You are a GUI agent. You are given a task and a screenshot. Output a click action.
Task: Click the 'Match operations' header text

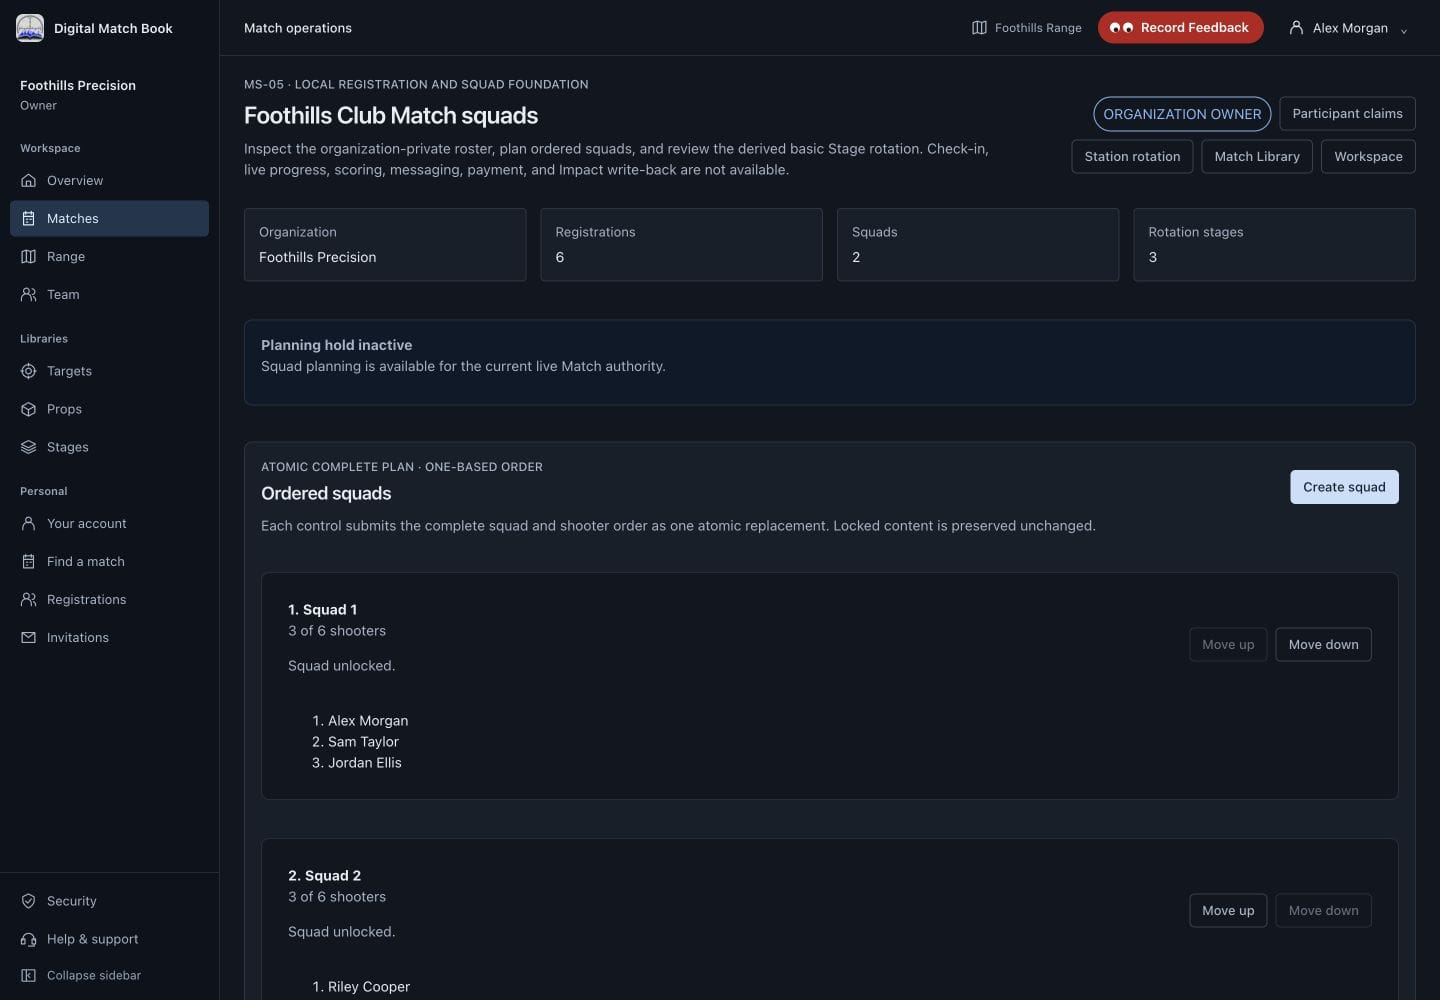298,28
